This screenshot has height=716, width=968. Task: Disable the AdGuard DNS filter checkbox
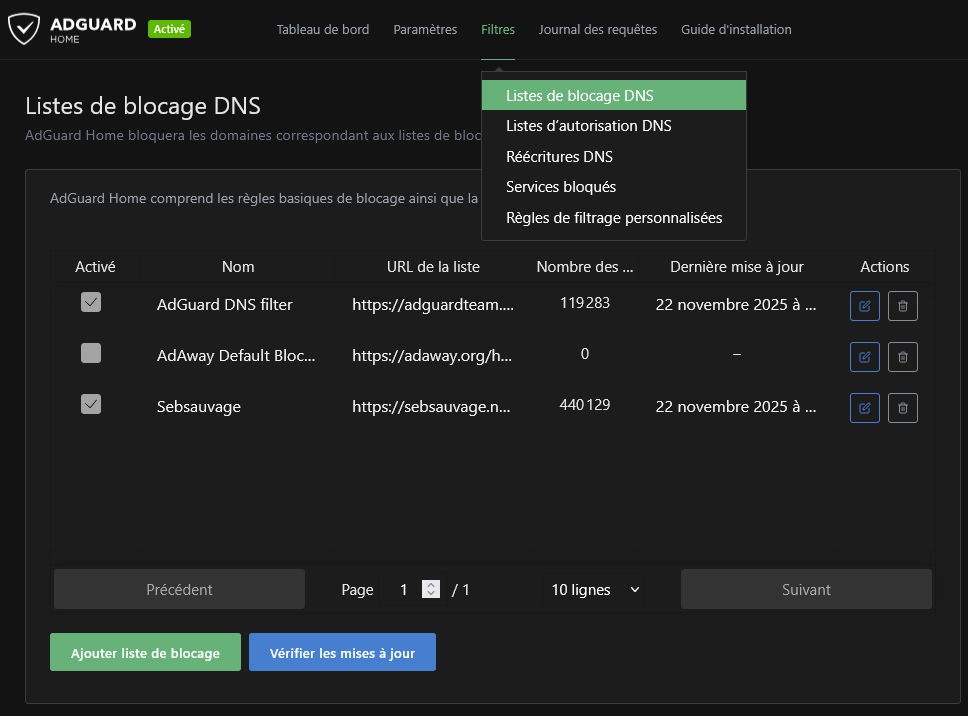coord(91,302)
